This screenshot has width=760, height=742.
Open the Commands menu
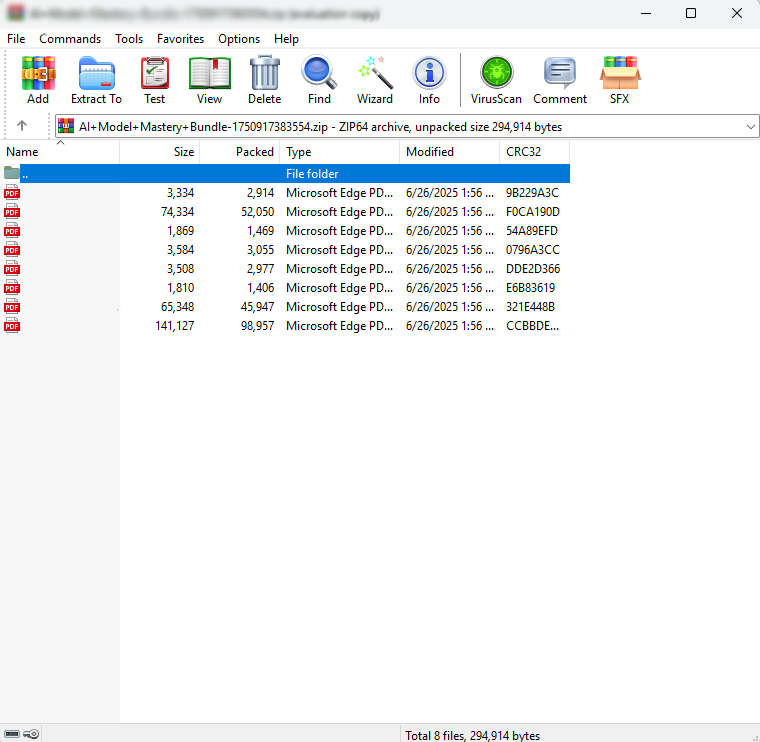(x=70, y=39)
